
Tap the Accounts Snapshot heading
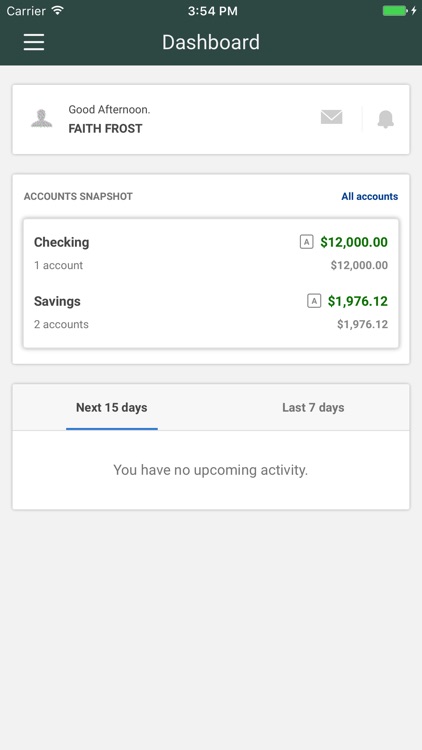[x=78, y=197]
